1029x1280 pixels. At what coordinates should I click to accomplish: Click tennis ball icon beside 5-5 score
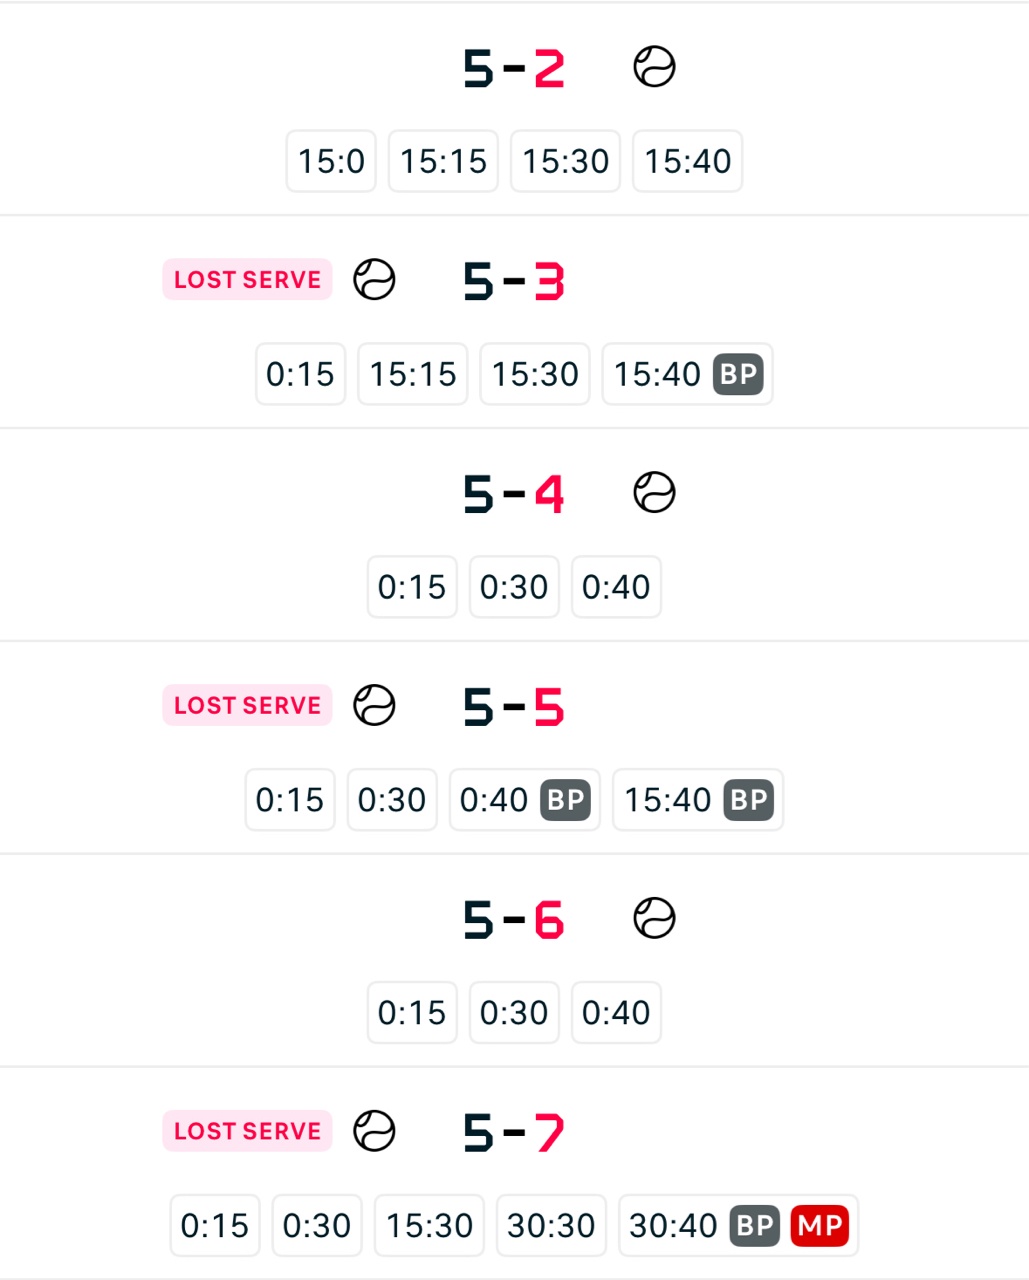click(x=374, y=705)
